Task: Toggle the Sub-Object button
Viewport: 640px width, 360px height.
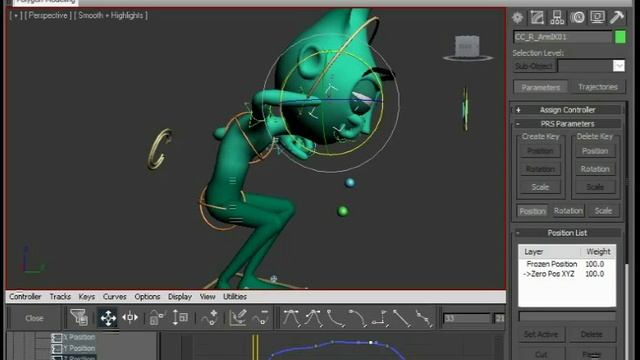Action: coord(534,66)
